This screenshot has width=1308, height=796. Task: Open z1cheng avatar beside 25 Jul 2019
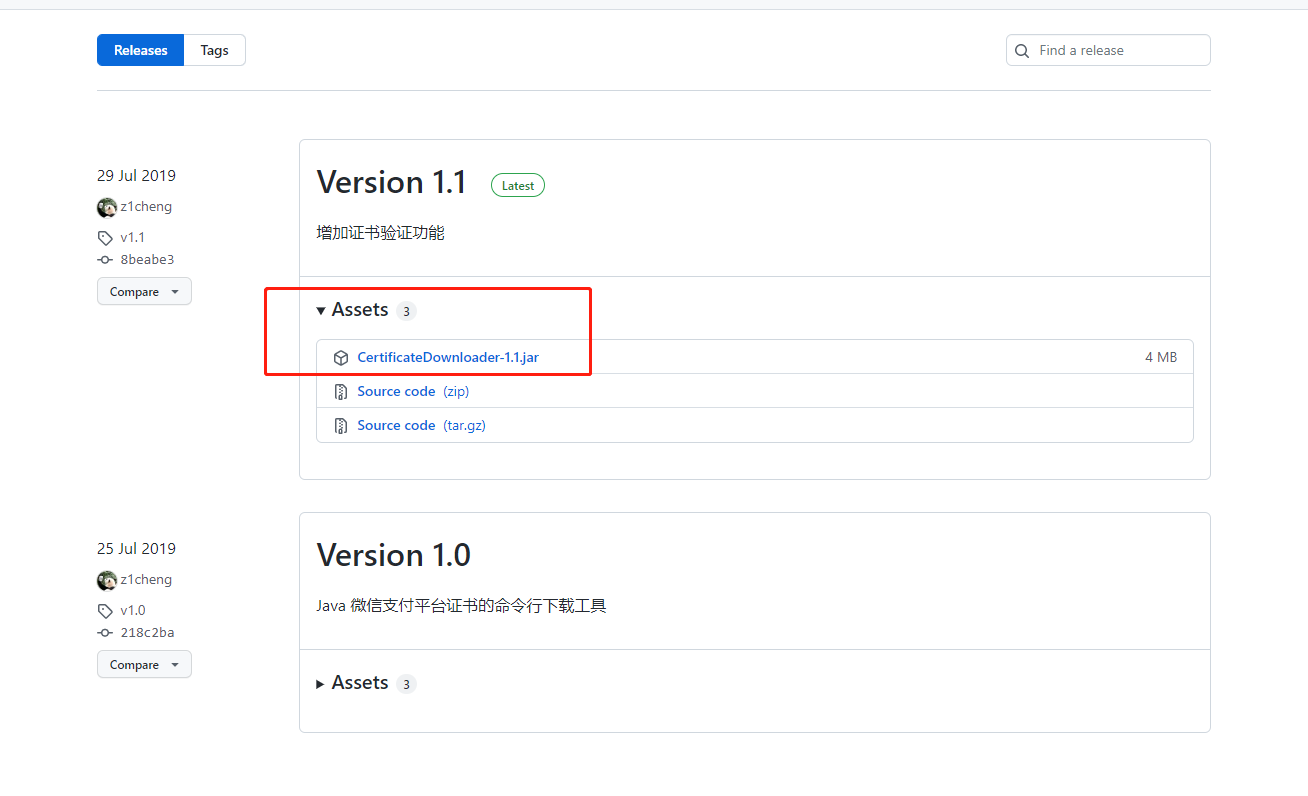pyautogui.click(x=107, y=580)
